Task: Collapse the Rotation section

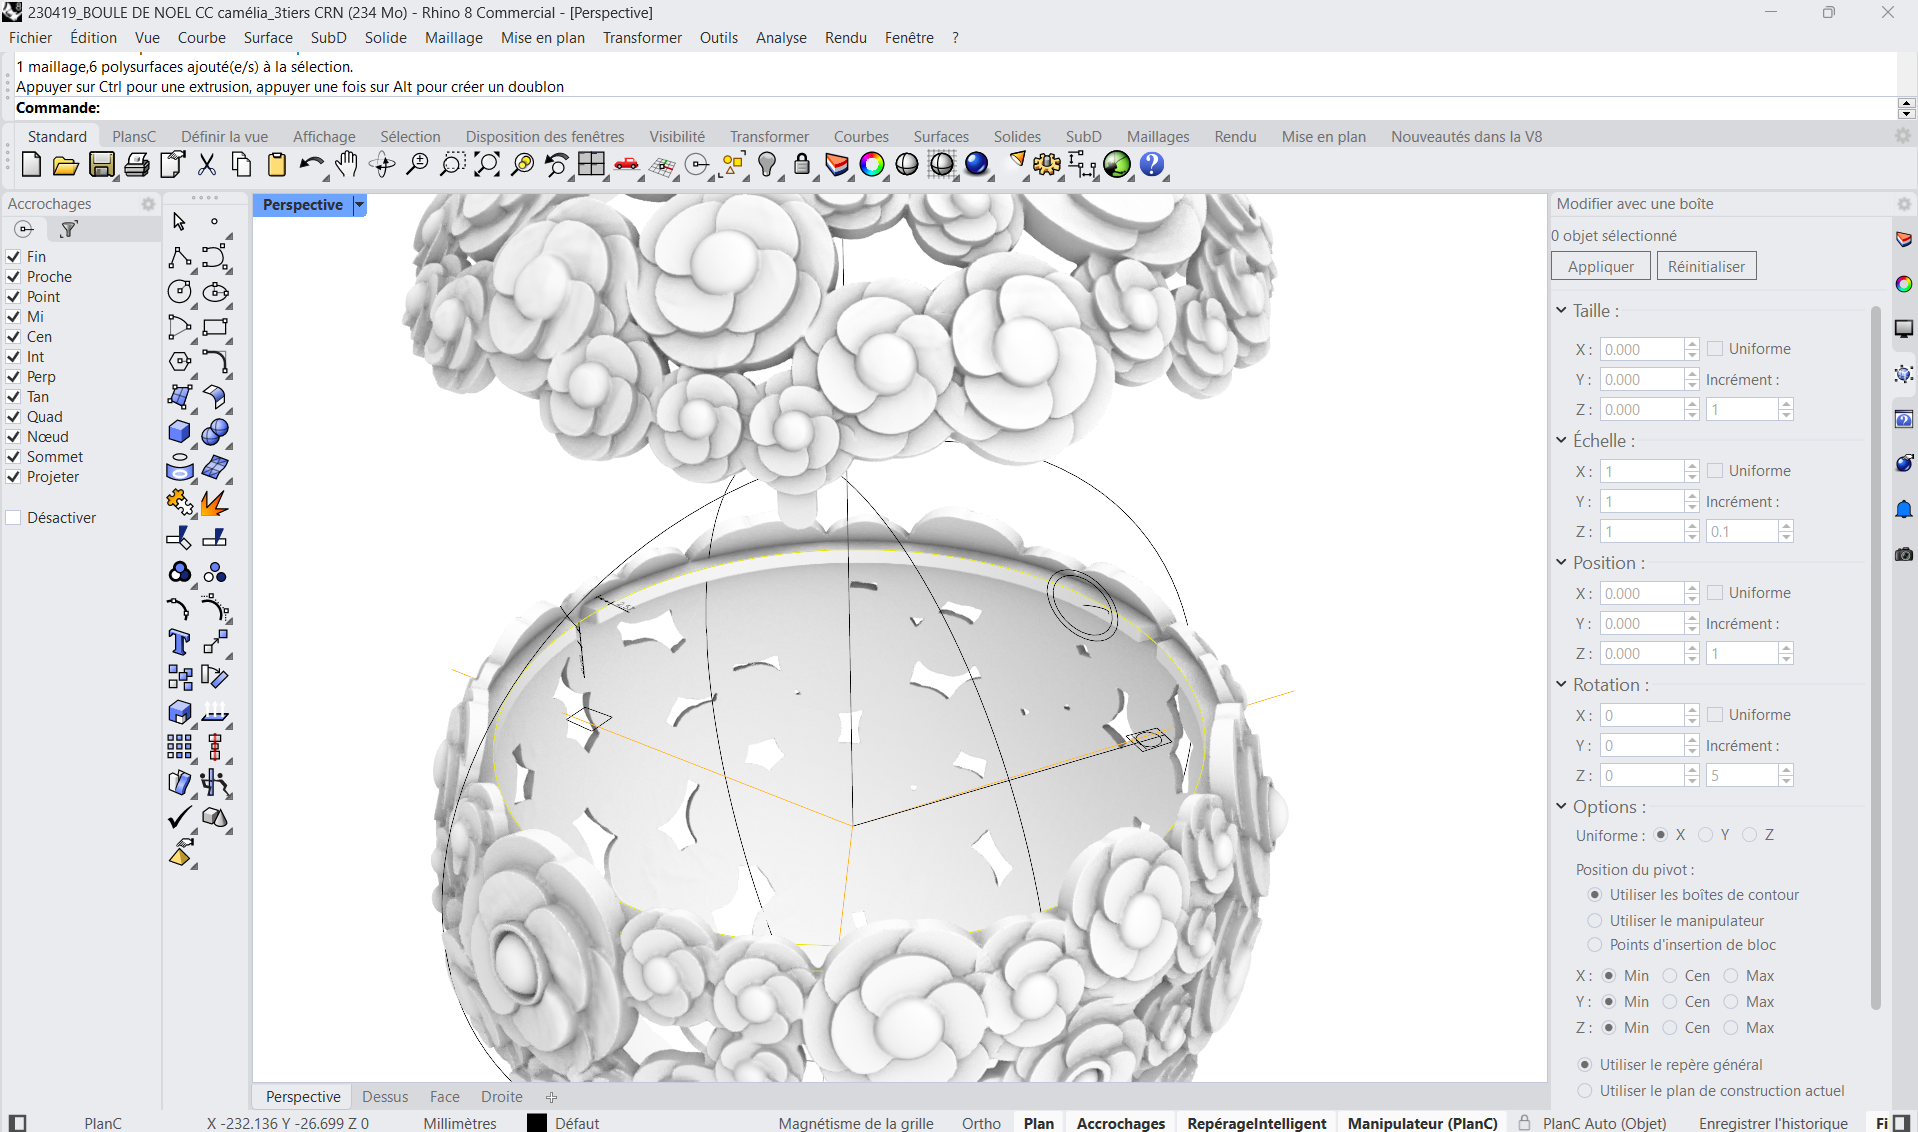Action: coord(1561,685)
